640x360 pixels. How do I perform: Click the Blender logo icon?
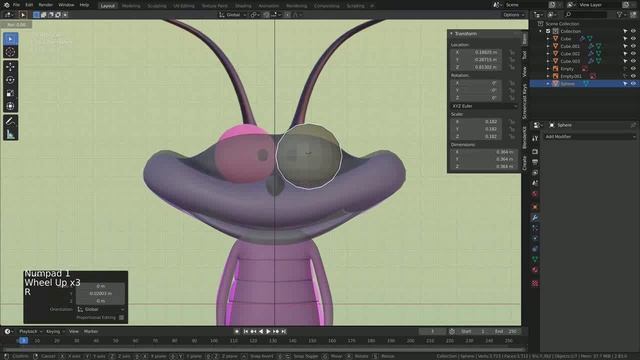tap(6, 5)
